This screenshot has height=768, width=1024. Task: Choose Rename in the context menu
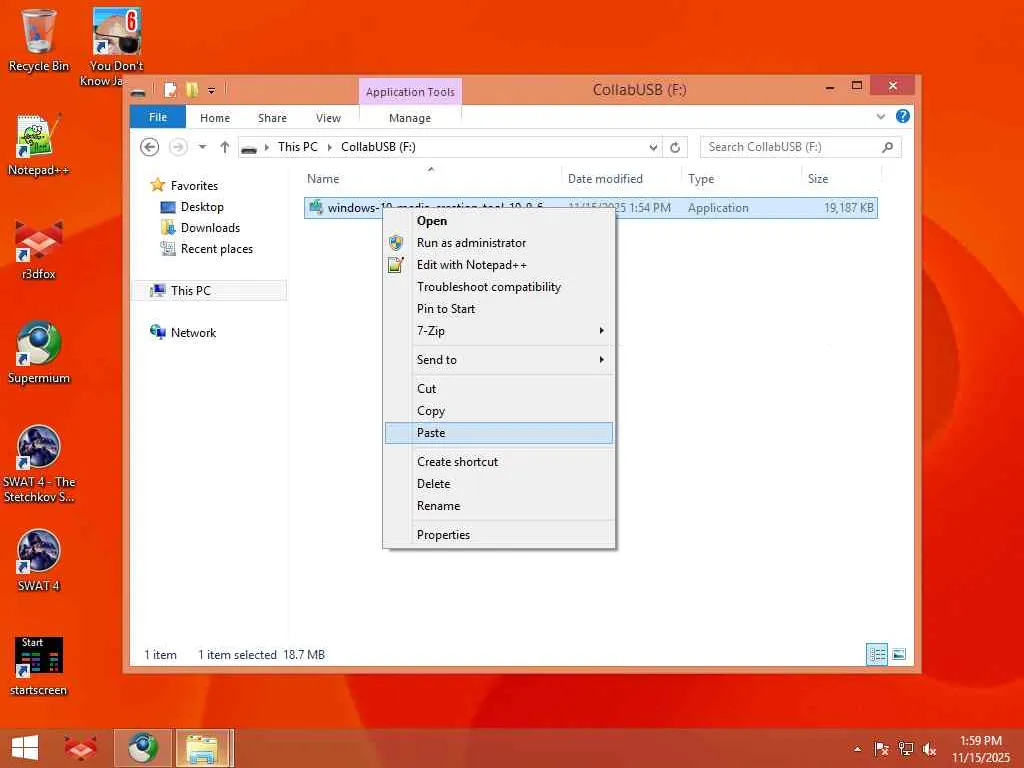coord(499,506)
